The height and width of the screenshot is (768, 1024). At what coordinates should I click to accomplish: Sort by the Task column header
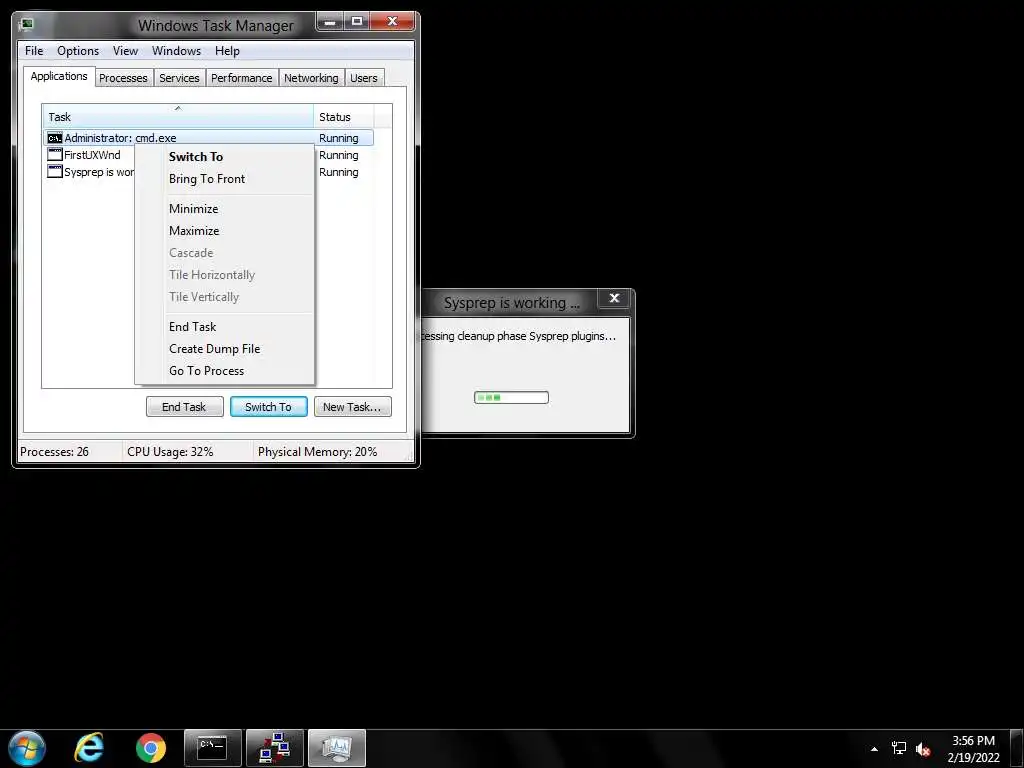178,116
